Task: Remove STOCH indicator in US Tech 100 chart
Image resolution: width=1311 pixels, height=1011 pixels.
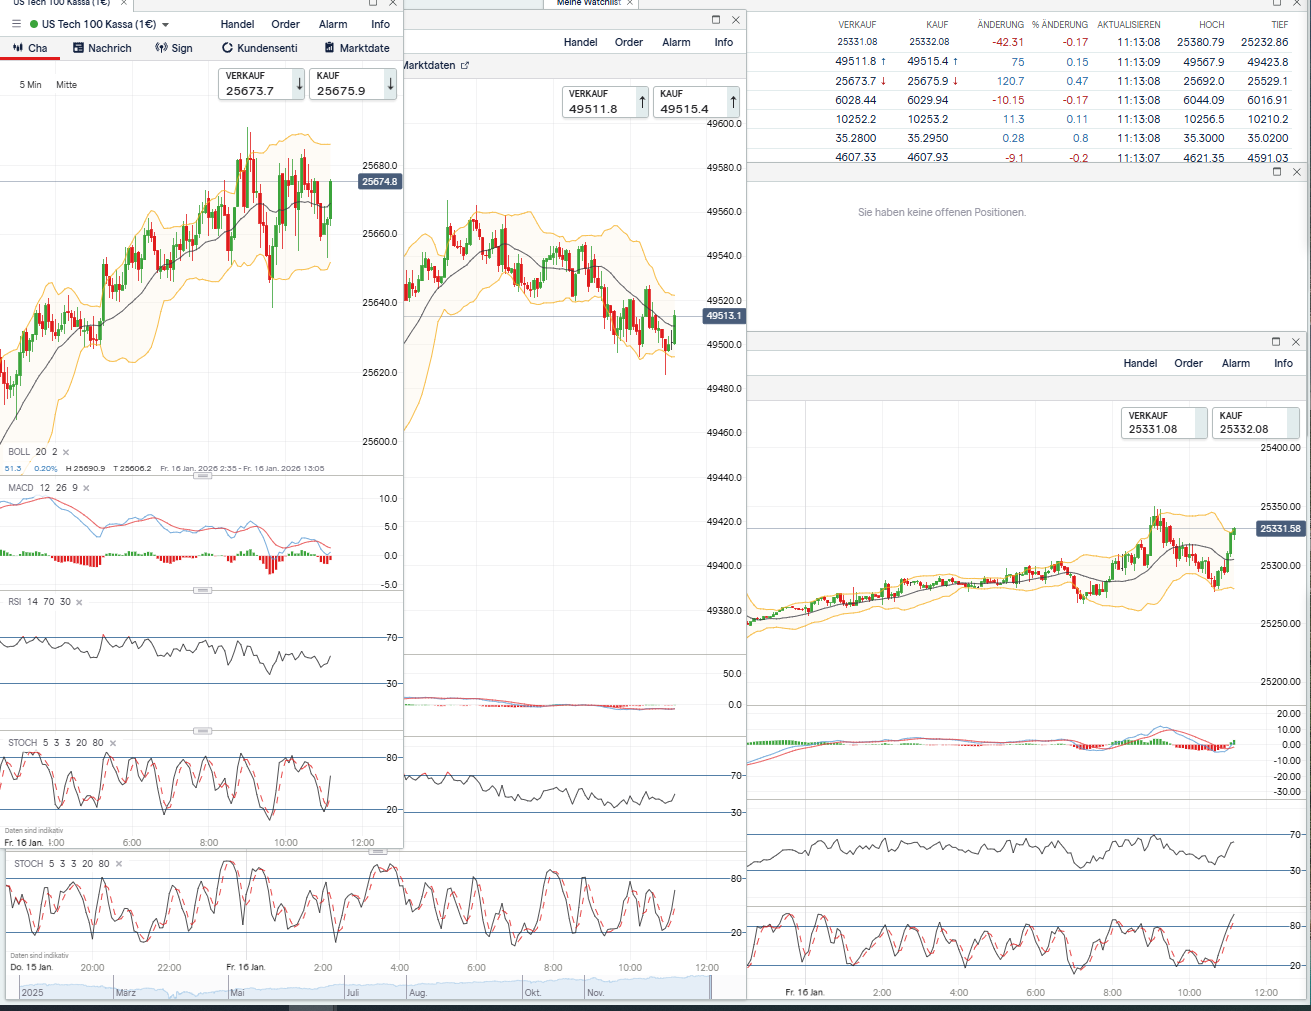Action: (112, 743)
